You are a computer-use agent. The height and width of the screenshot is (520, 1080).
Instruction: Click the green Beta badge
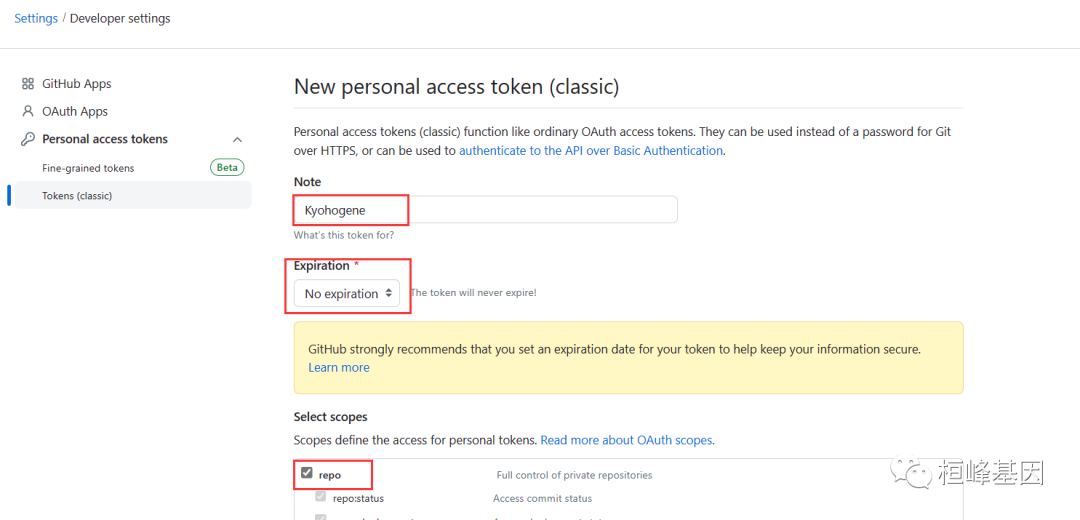227,168
